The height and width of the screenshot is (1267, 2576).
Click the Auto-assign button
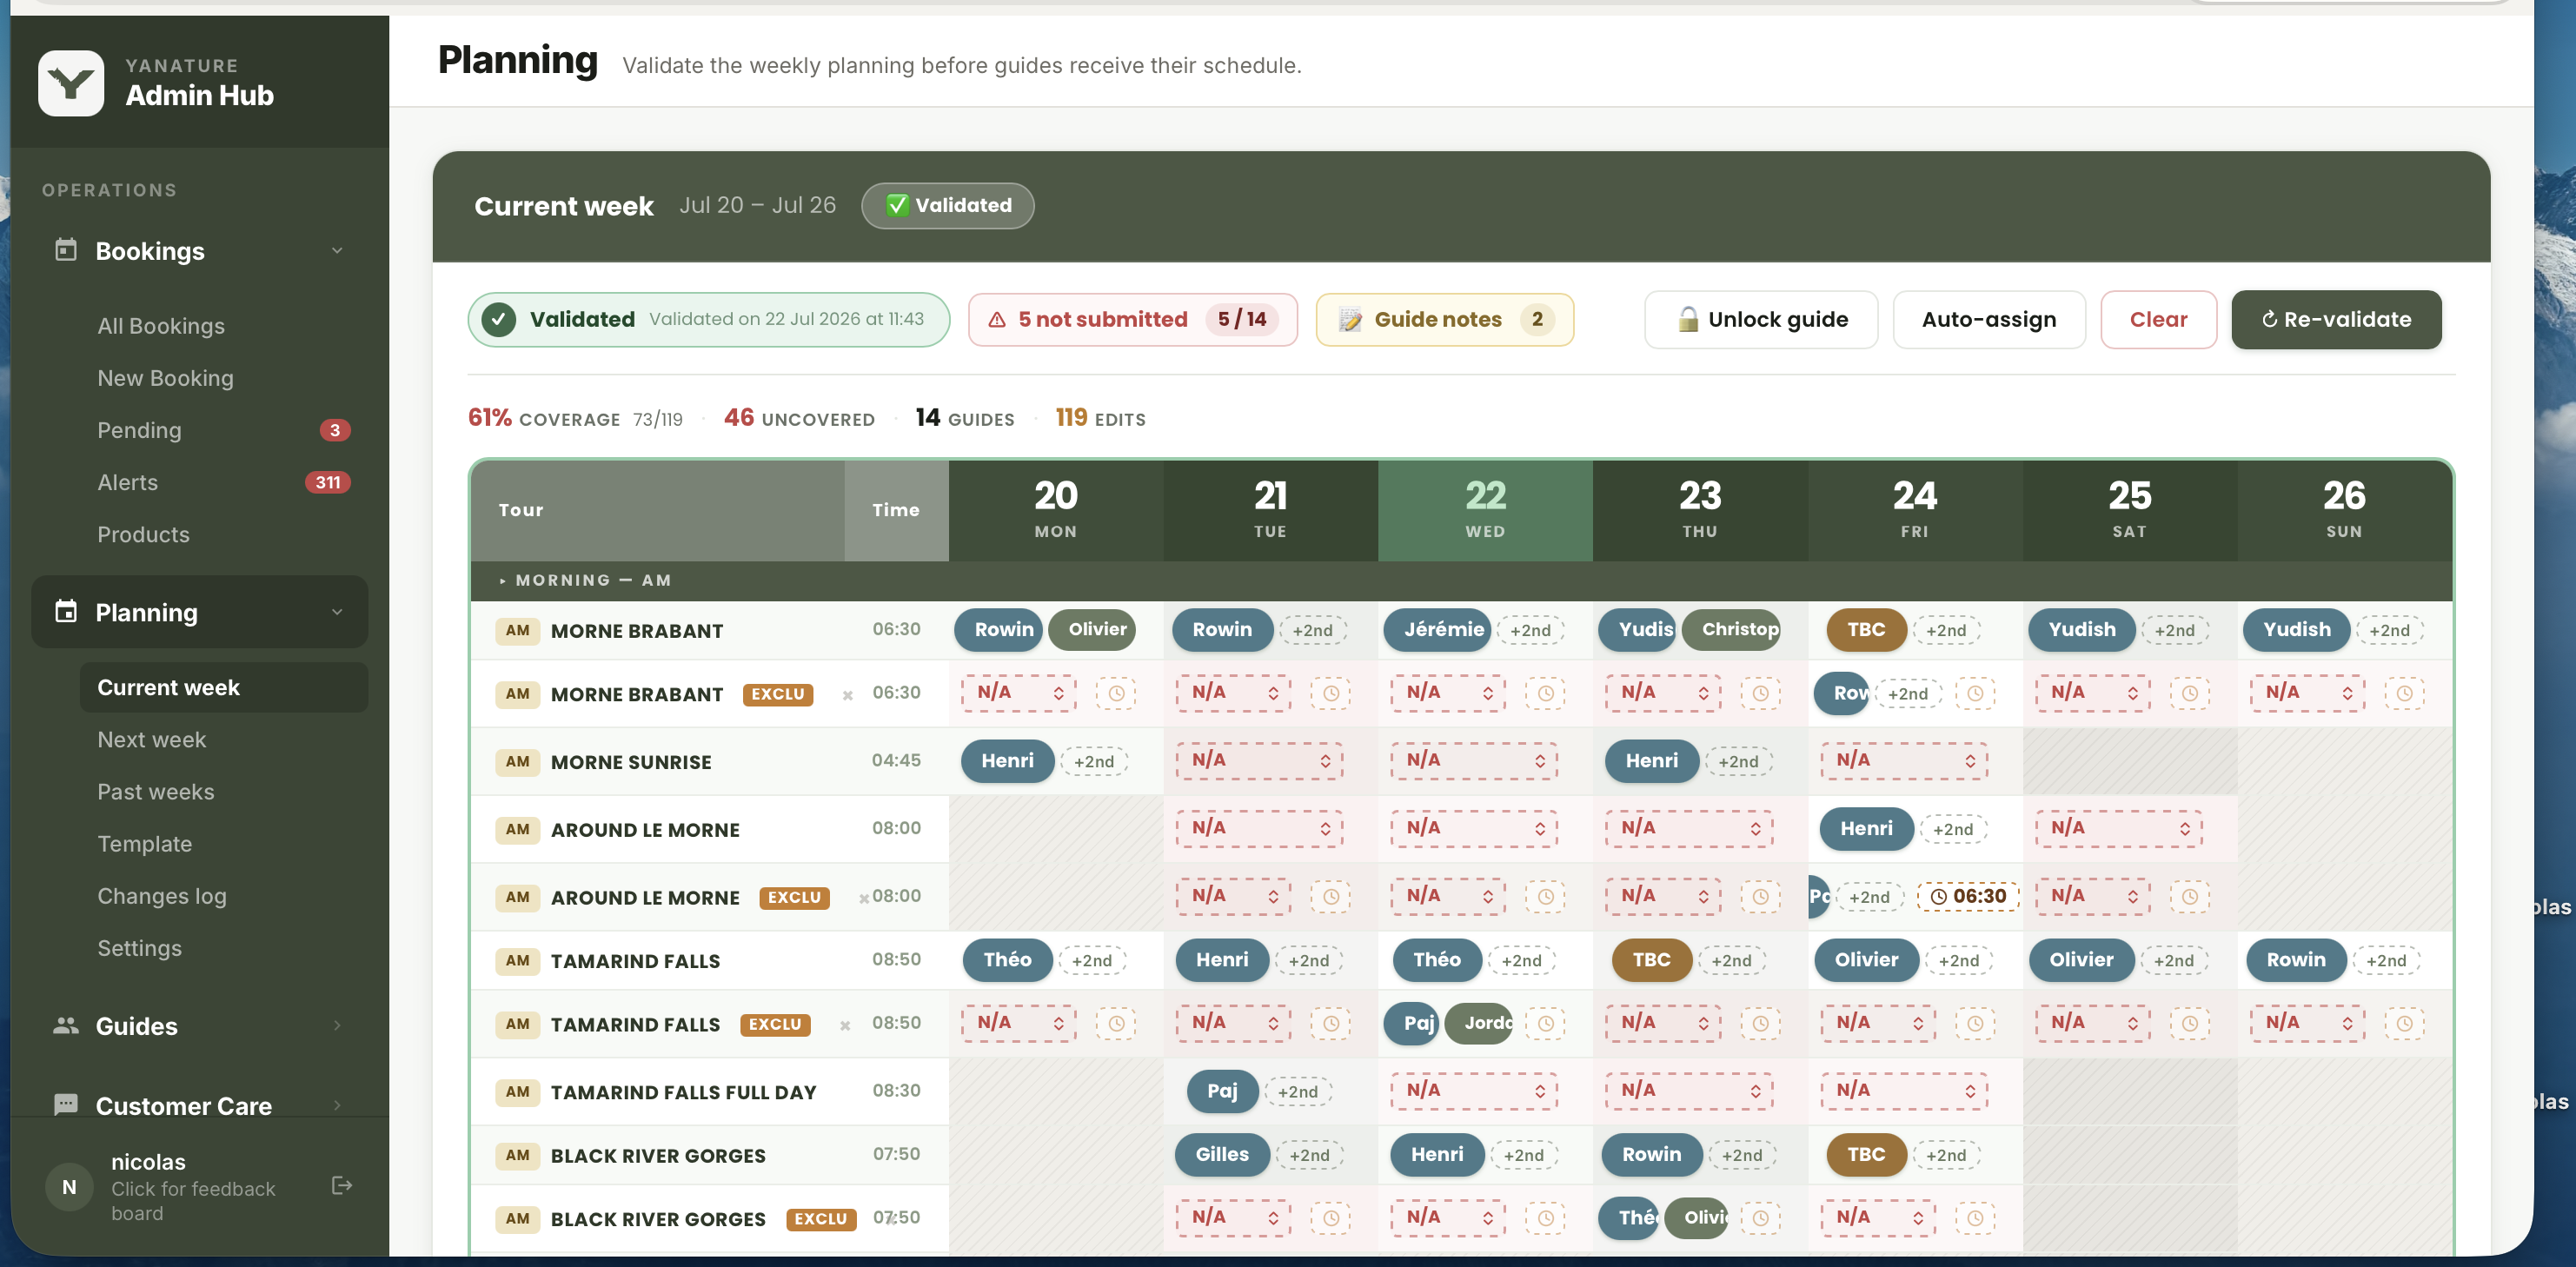pyautogui.click(x=1988, y=320)
